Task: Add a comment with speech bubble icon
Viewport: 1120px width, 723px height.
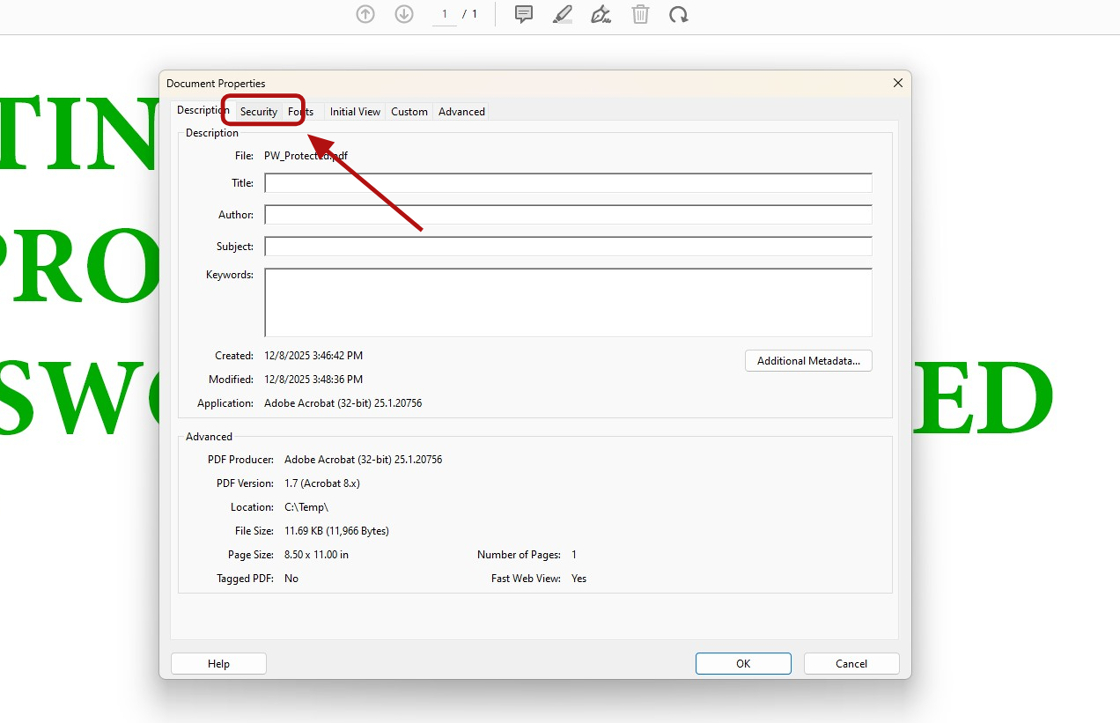Action: (x=524, y=14)
